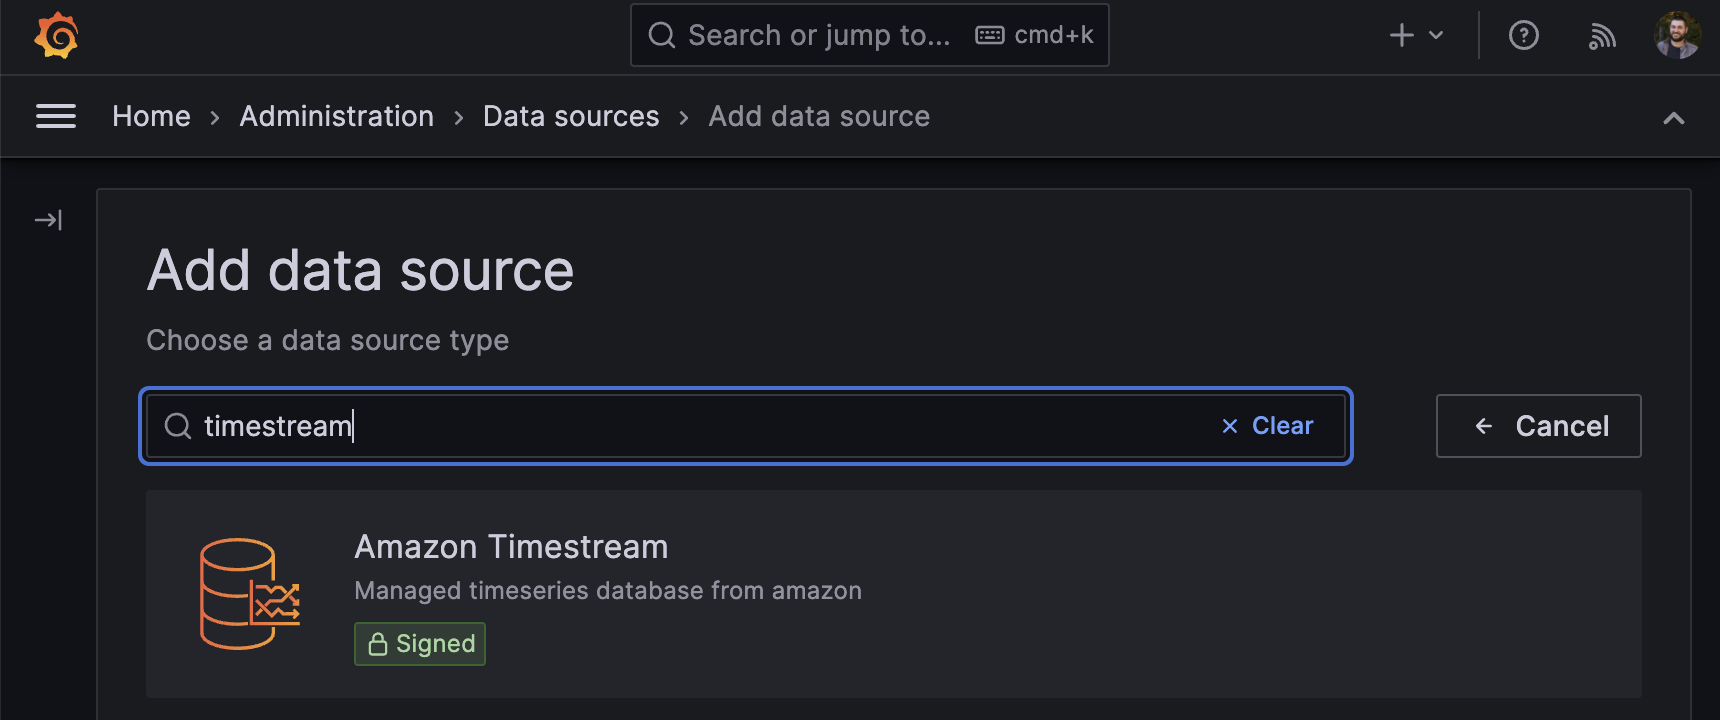Focus the data source filter input
This screenshot has height=720, width=1720.
click(x=700, y=426)
